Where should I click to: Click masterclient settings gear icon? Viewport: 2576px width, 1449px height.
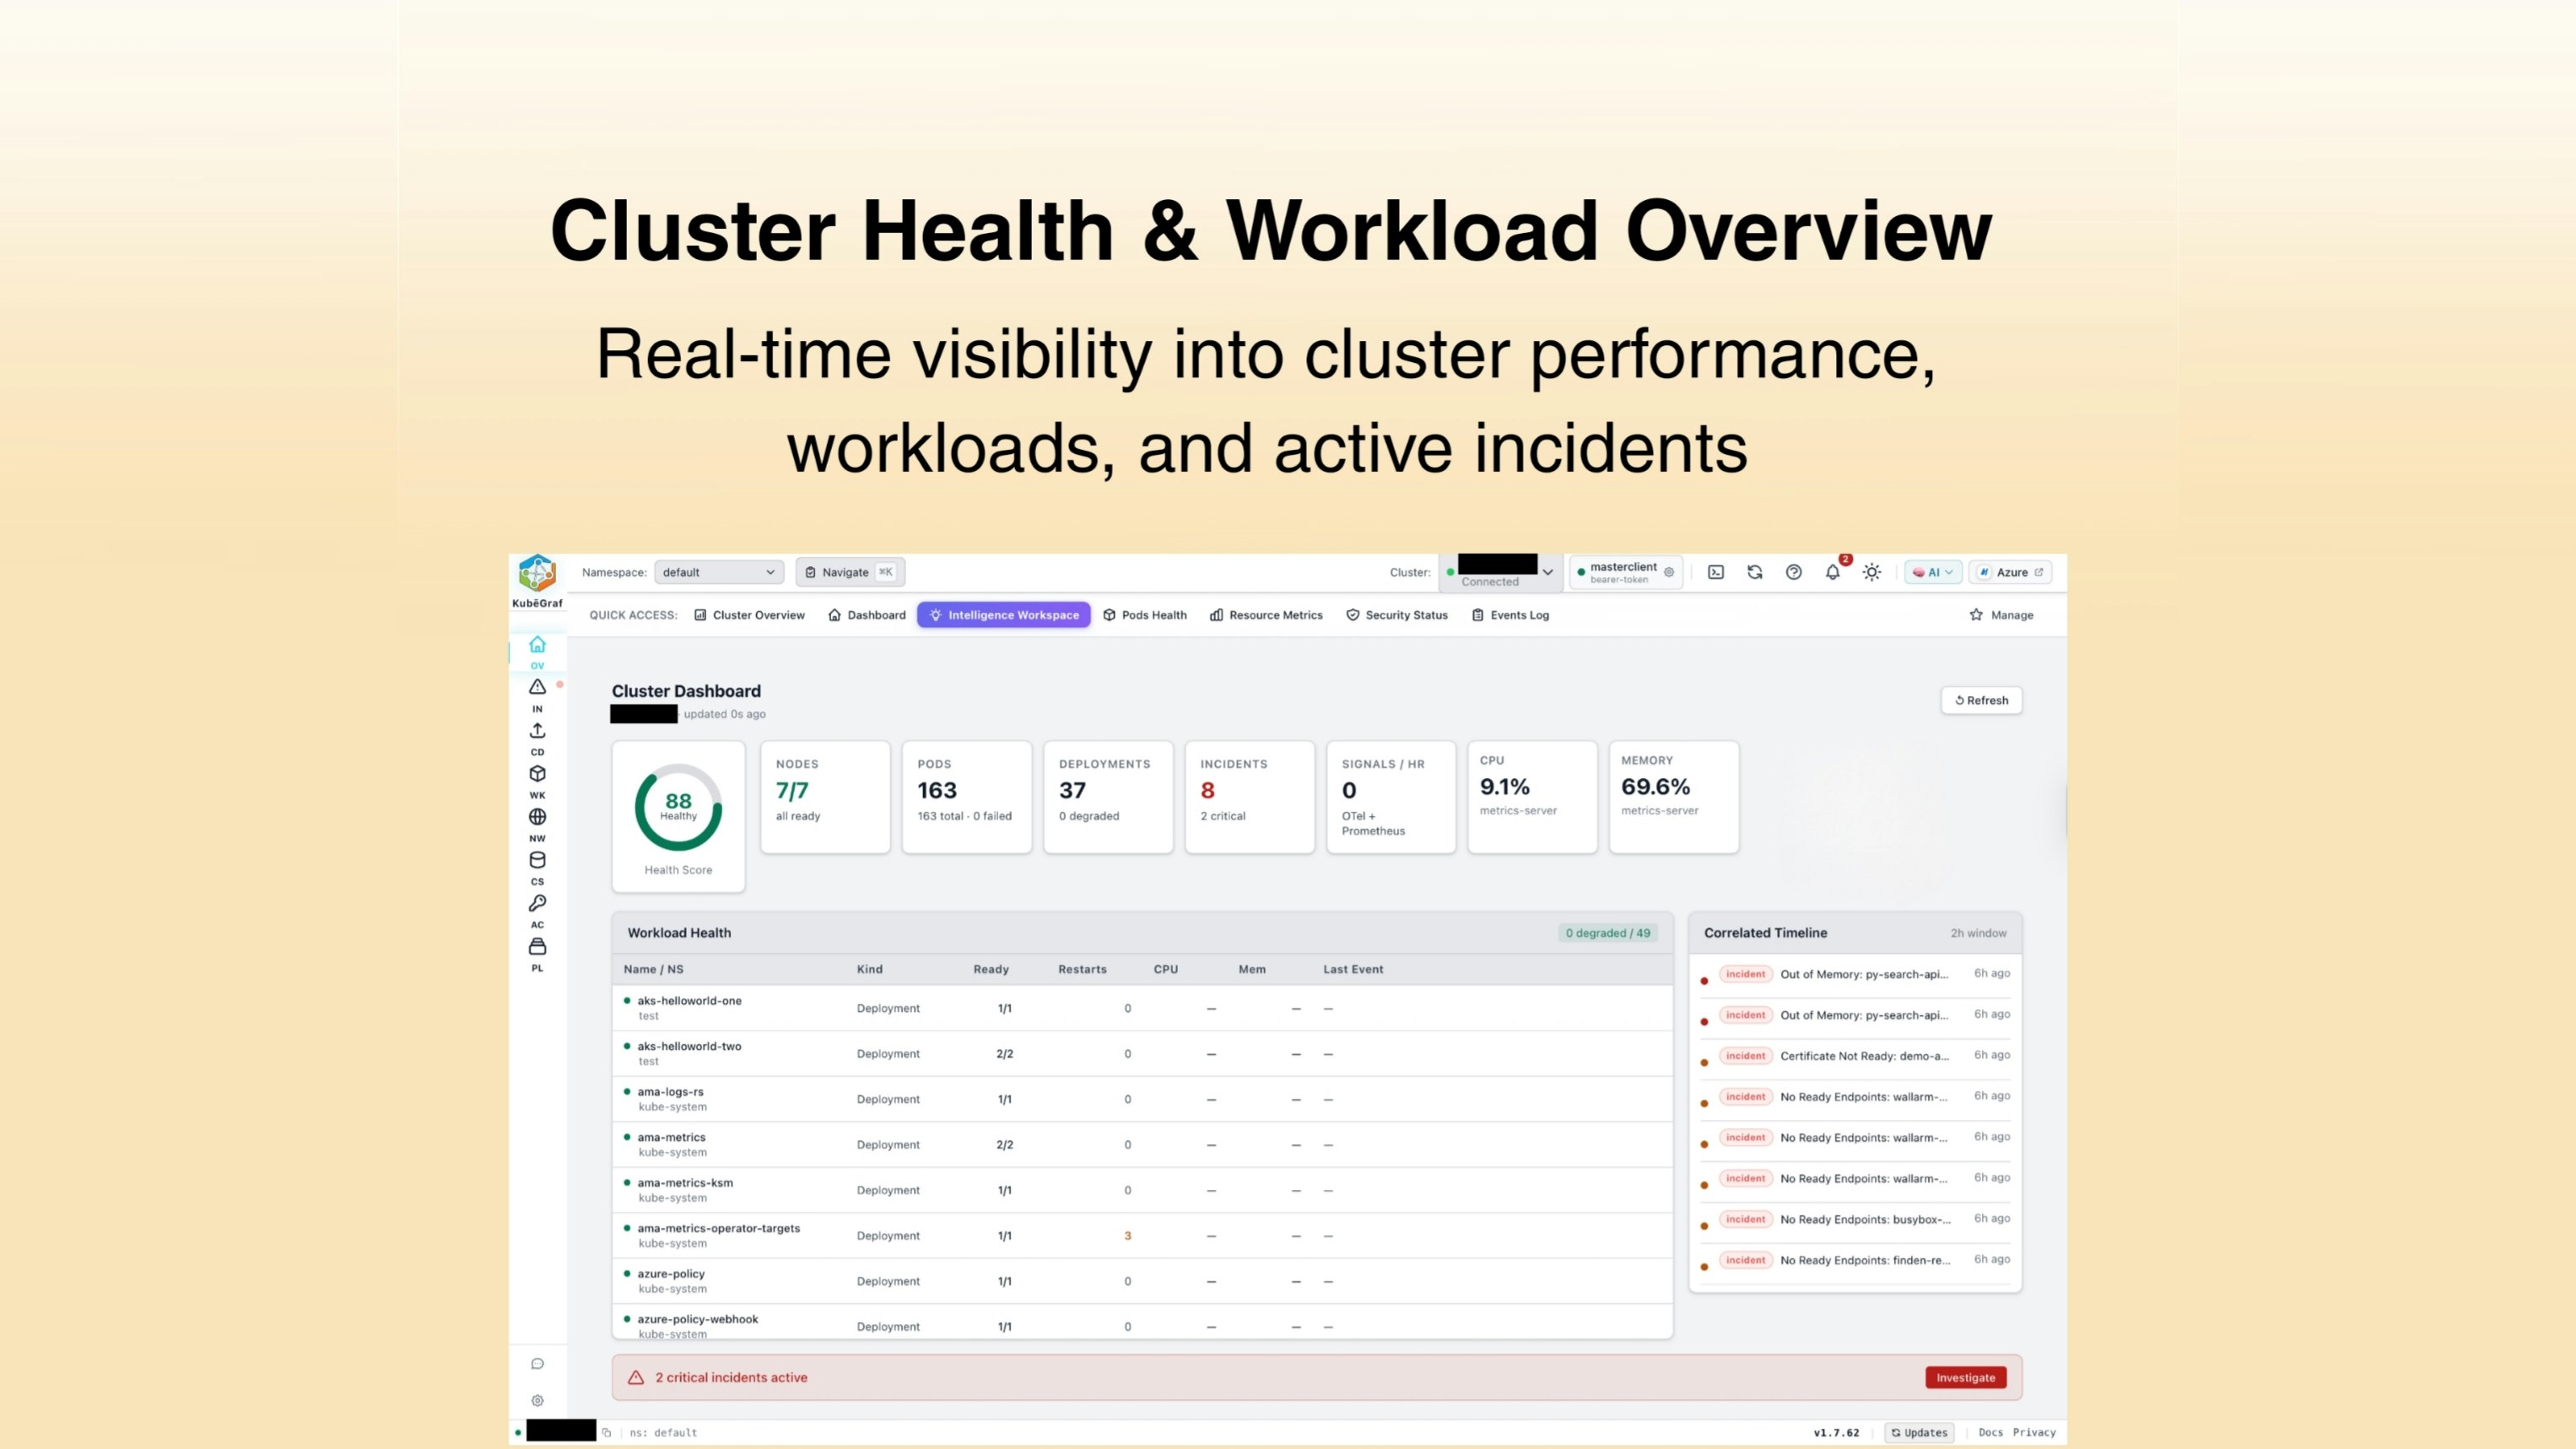1668,572
